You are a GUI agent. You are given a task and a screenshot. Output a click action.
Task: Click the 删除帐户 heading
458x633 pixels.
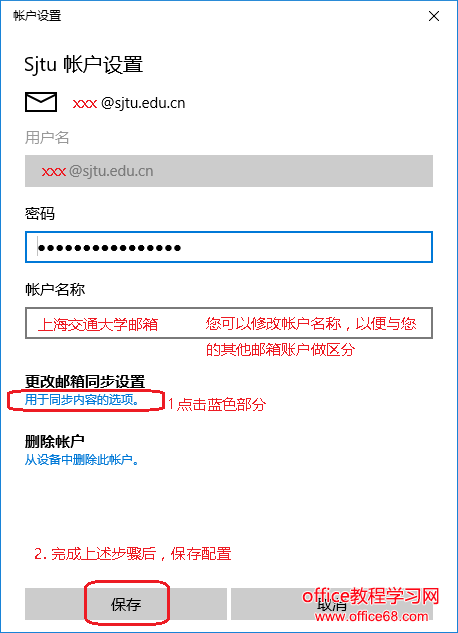[54, 441]
